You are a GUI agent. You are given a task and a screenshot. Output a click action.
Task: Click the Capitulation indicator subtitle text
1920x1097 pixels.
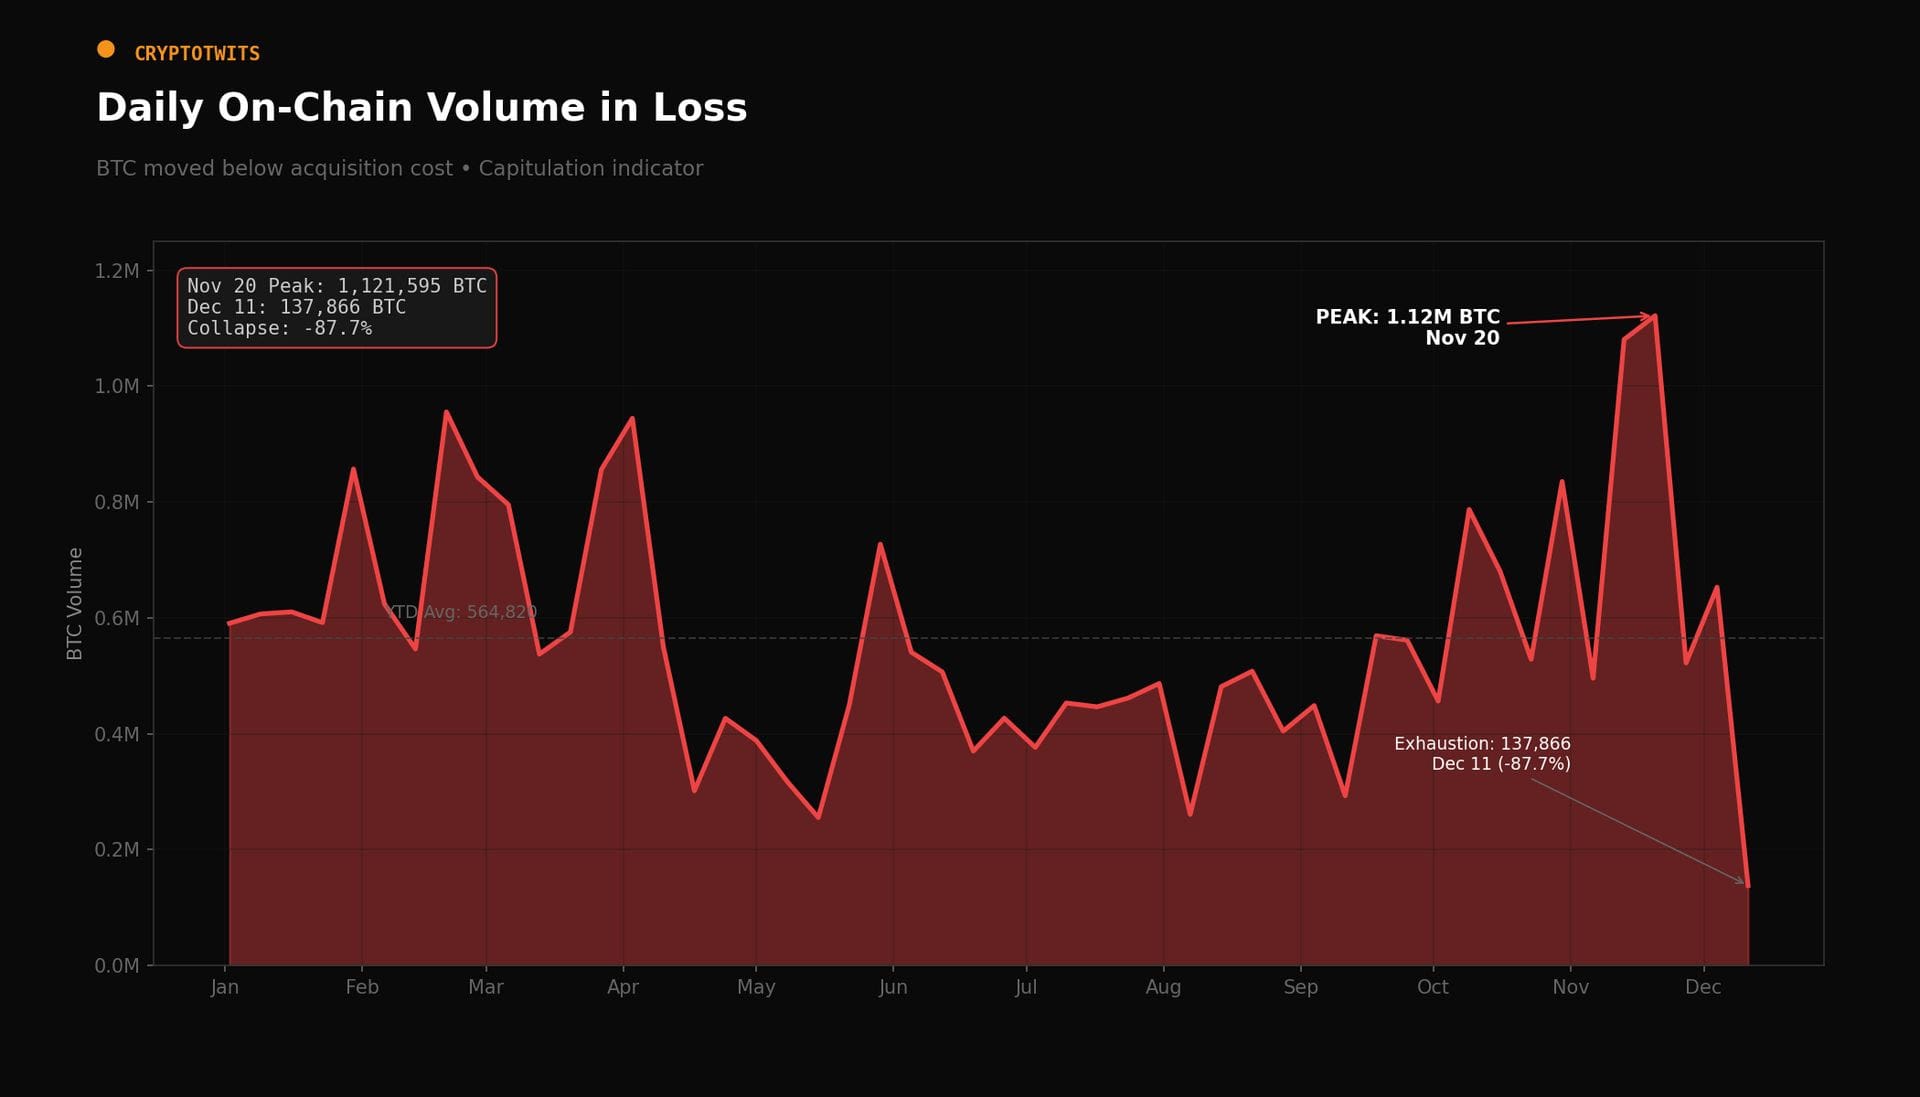pos(590,168)
